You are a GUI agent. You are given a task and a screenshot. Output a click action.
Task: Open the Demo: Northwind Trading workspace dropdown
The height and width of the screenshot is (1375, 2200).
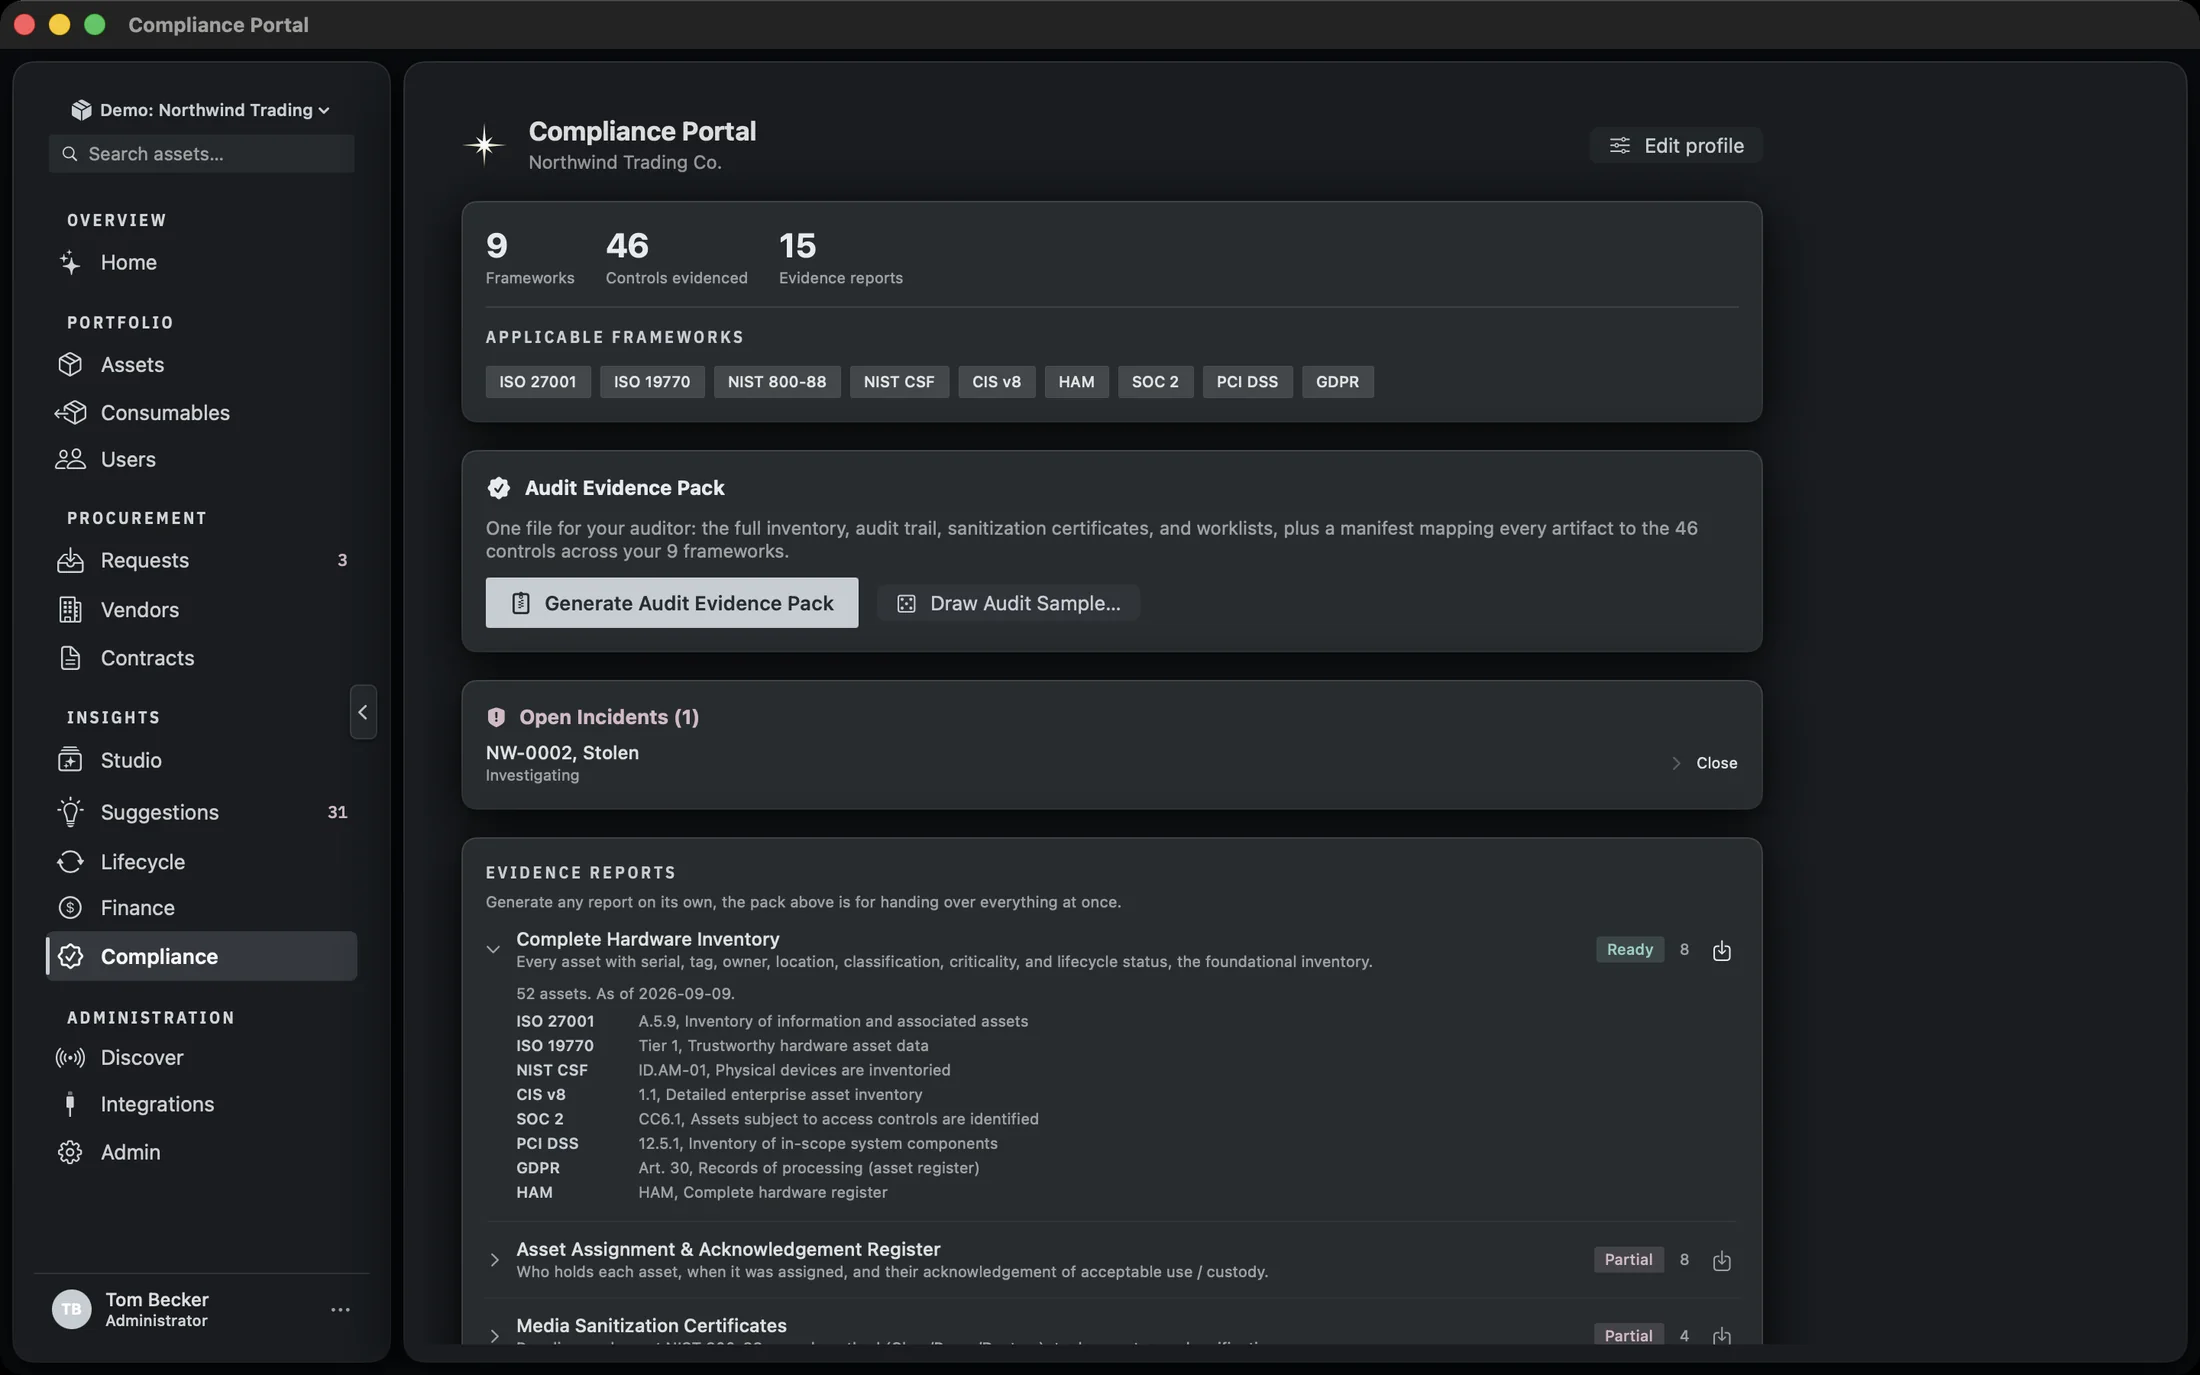201,110
